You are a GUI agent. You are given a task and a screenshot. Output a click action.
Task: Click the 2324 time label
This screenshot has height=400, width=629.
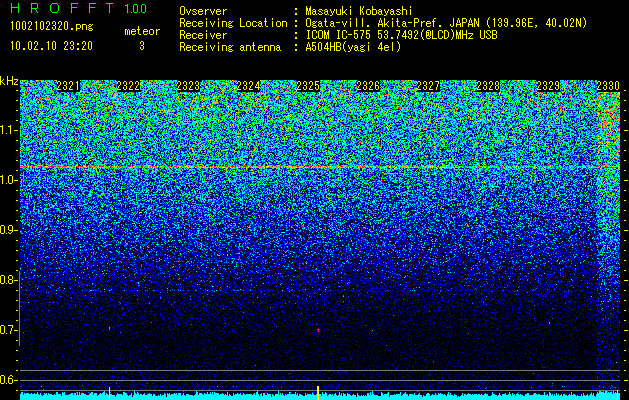pyautogui.click(x=248, y=86)
